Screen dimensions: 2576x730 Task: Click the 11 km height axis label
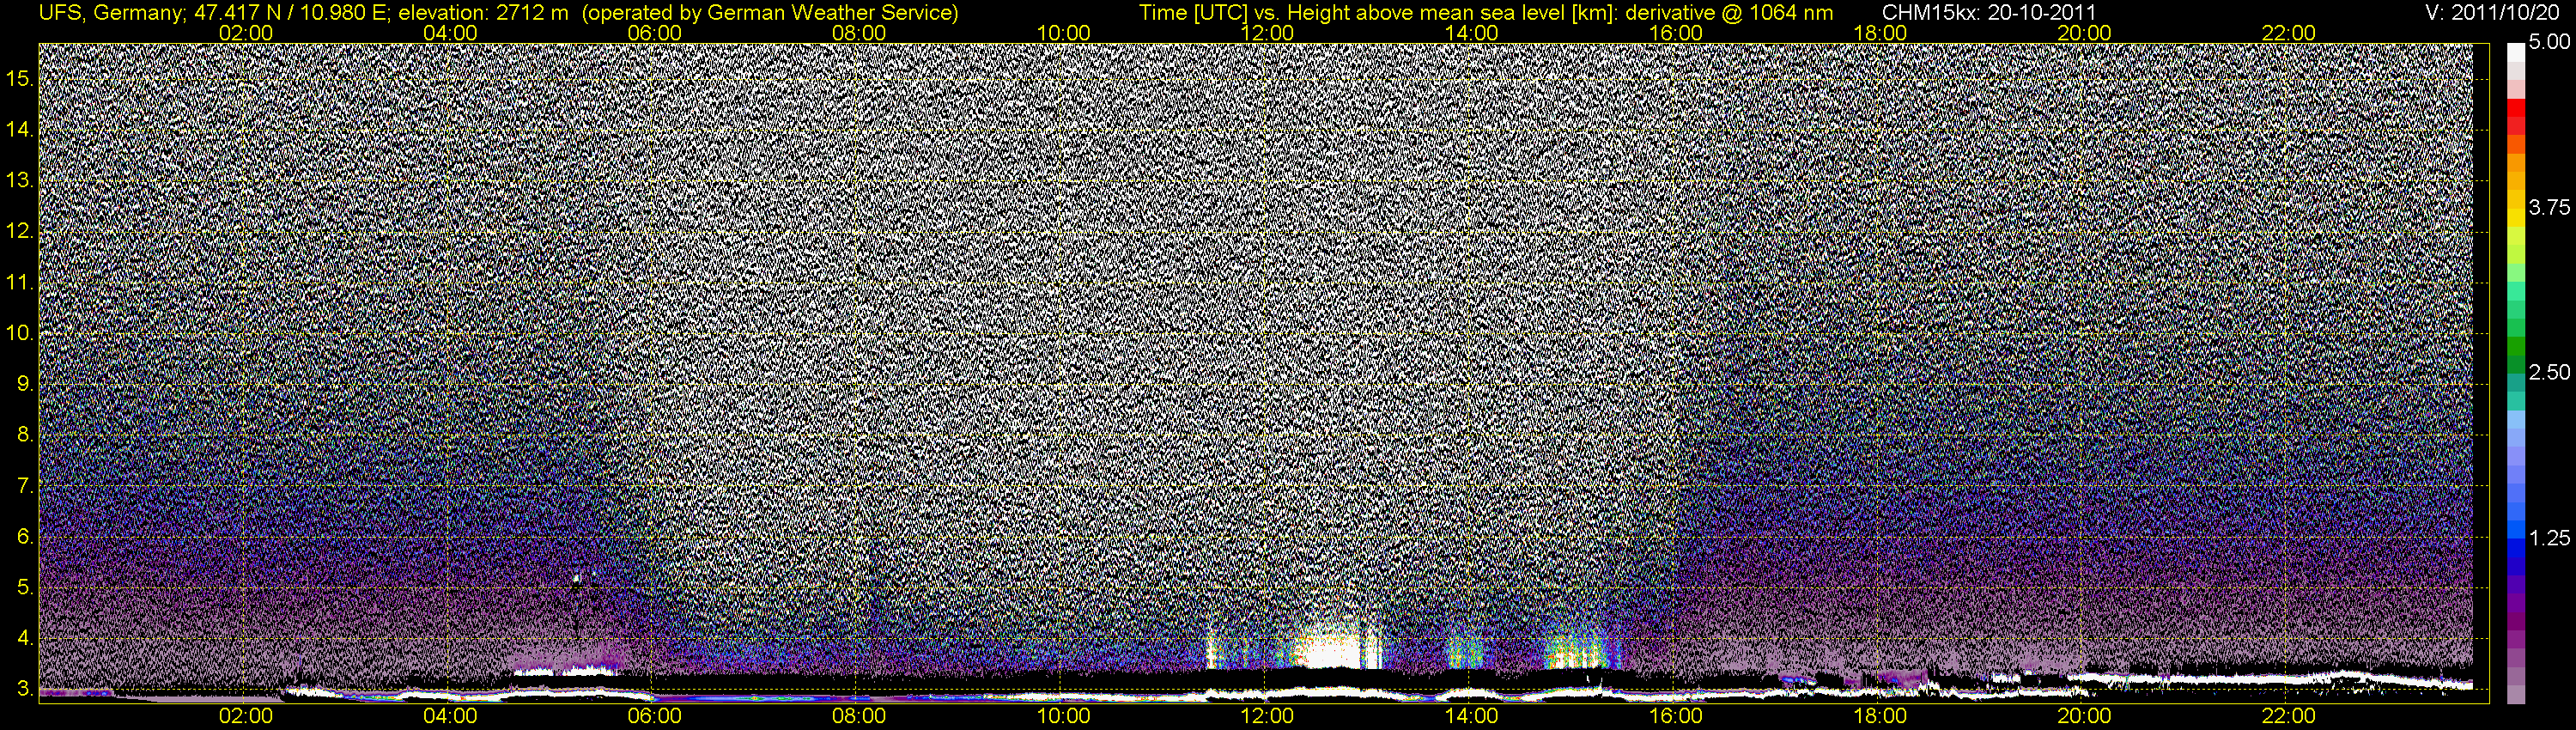(20, 283)
